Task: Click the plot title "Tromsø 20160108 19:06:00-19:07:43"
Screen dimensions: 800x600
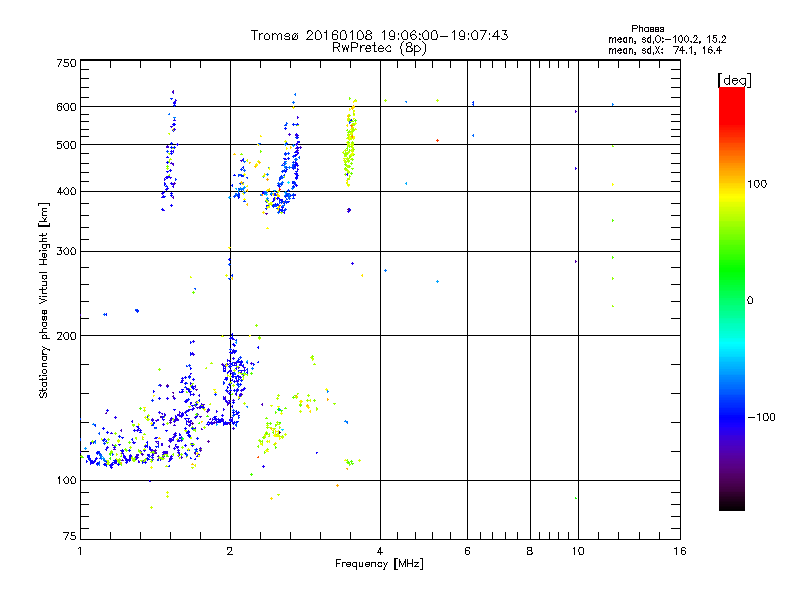Action: click(x=379, y=35)
